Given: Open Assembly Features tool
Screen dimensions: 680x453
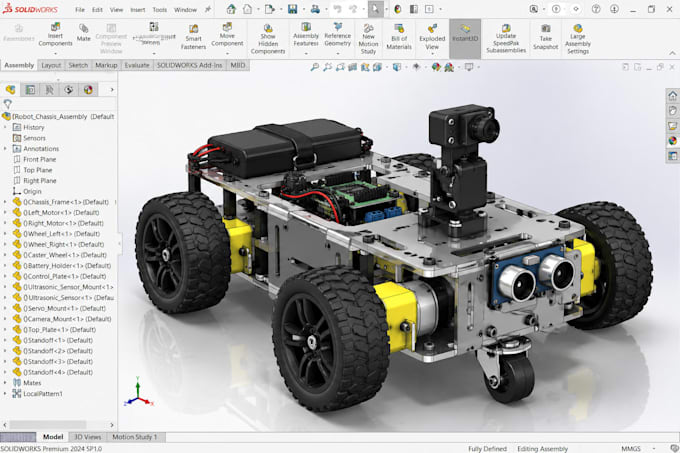Looking at the screenshot, I should (x=306, y=35).
